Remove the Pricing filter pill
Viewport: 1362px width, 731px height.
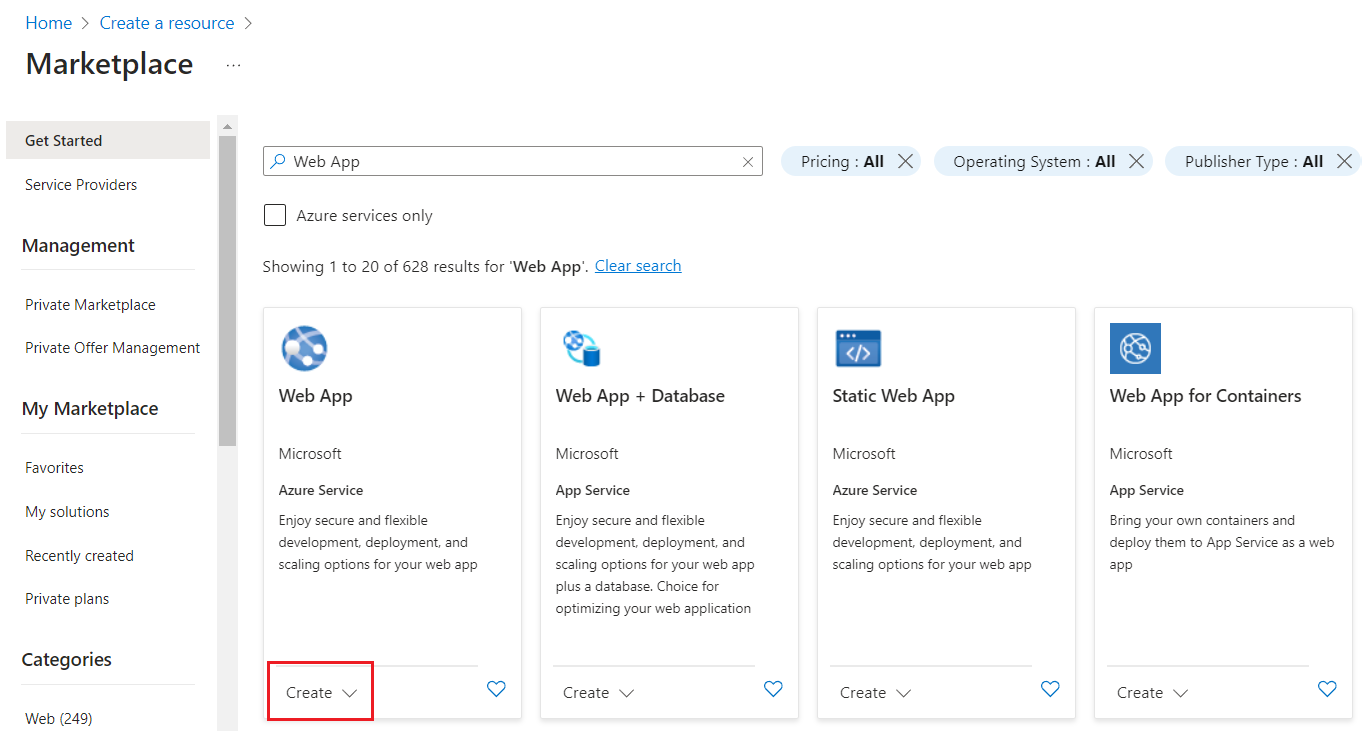pyautogui.click(x=905, y=161)
